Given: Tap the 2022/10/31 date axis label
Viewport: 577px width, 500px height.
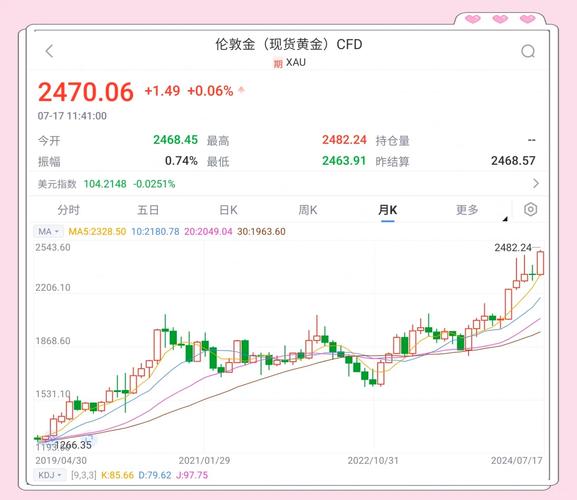Looking at the screenshot, I should click(373, 460).
